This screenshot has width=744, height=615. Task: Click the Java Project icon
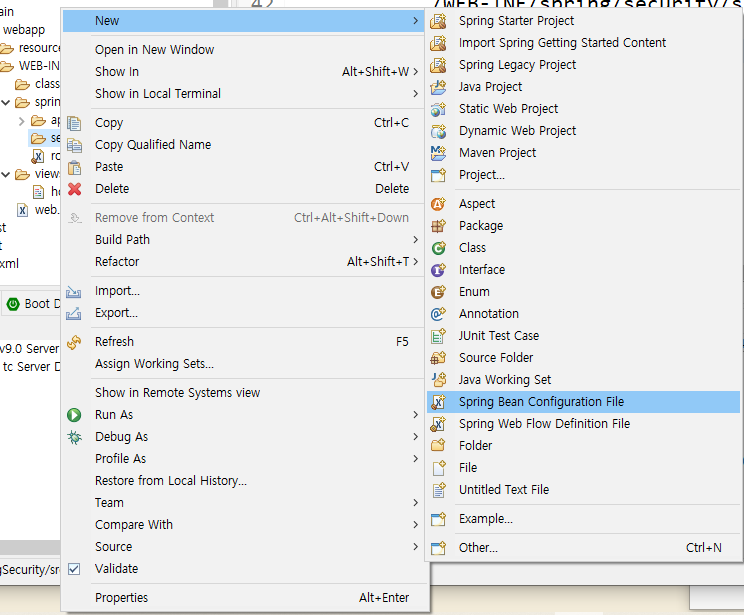point(438,87)
